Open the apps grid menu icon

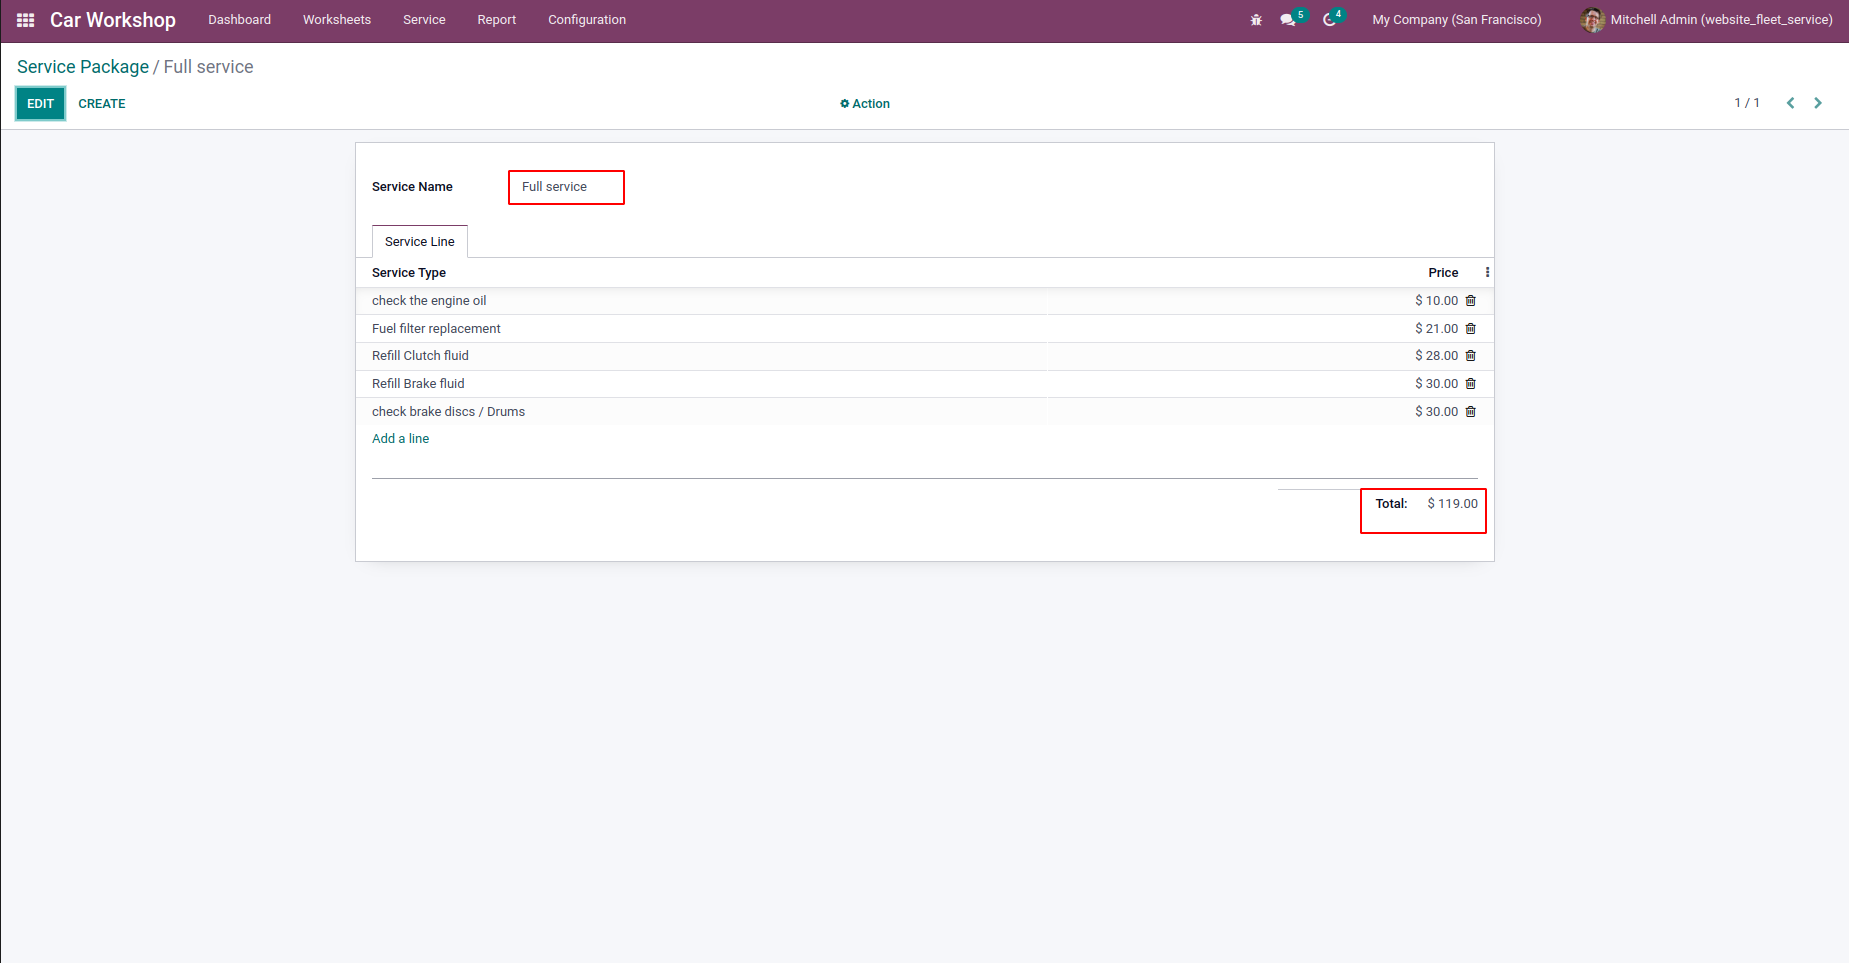click(x=26, y=20)
